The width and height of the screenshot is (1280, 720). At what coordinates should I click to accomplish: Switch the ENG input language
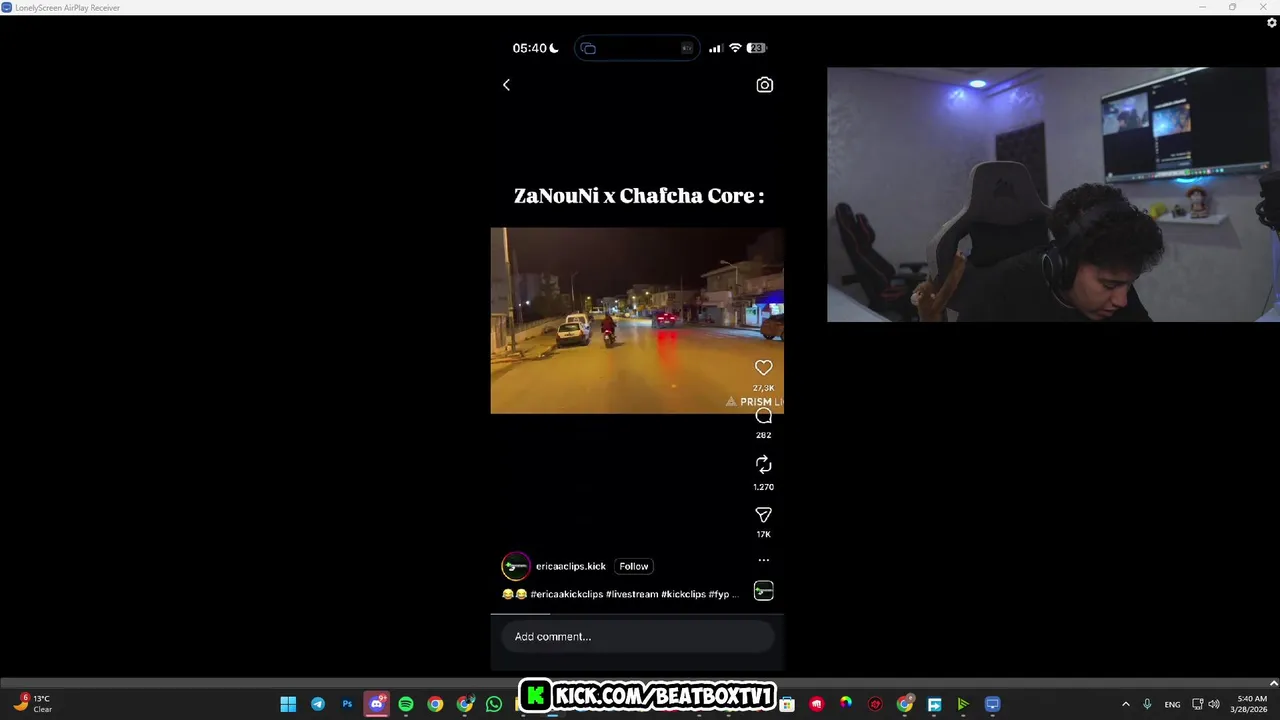1172,704
